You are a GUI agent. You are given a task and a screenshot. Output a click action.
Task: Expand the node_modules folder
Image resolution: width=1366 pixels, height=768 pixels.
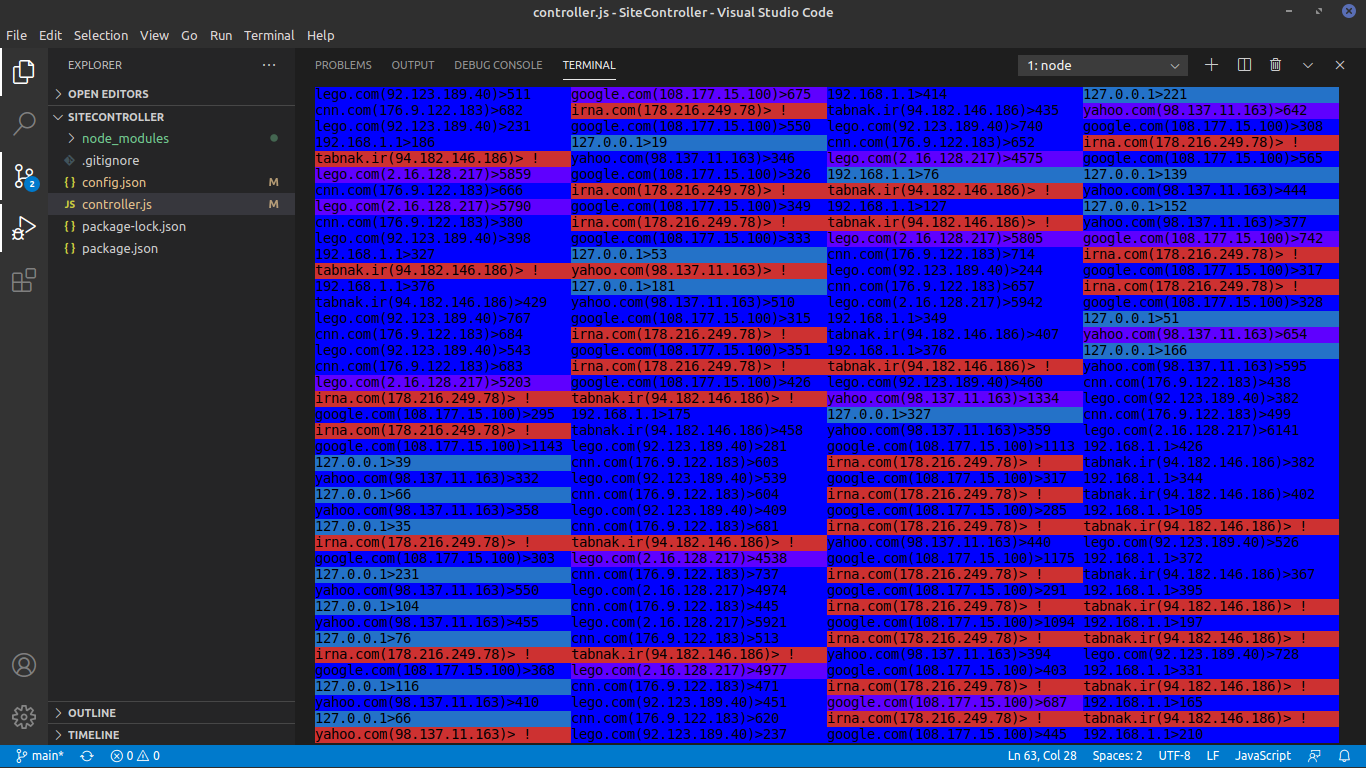pyautogui.click(x=172, y=138)
